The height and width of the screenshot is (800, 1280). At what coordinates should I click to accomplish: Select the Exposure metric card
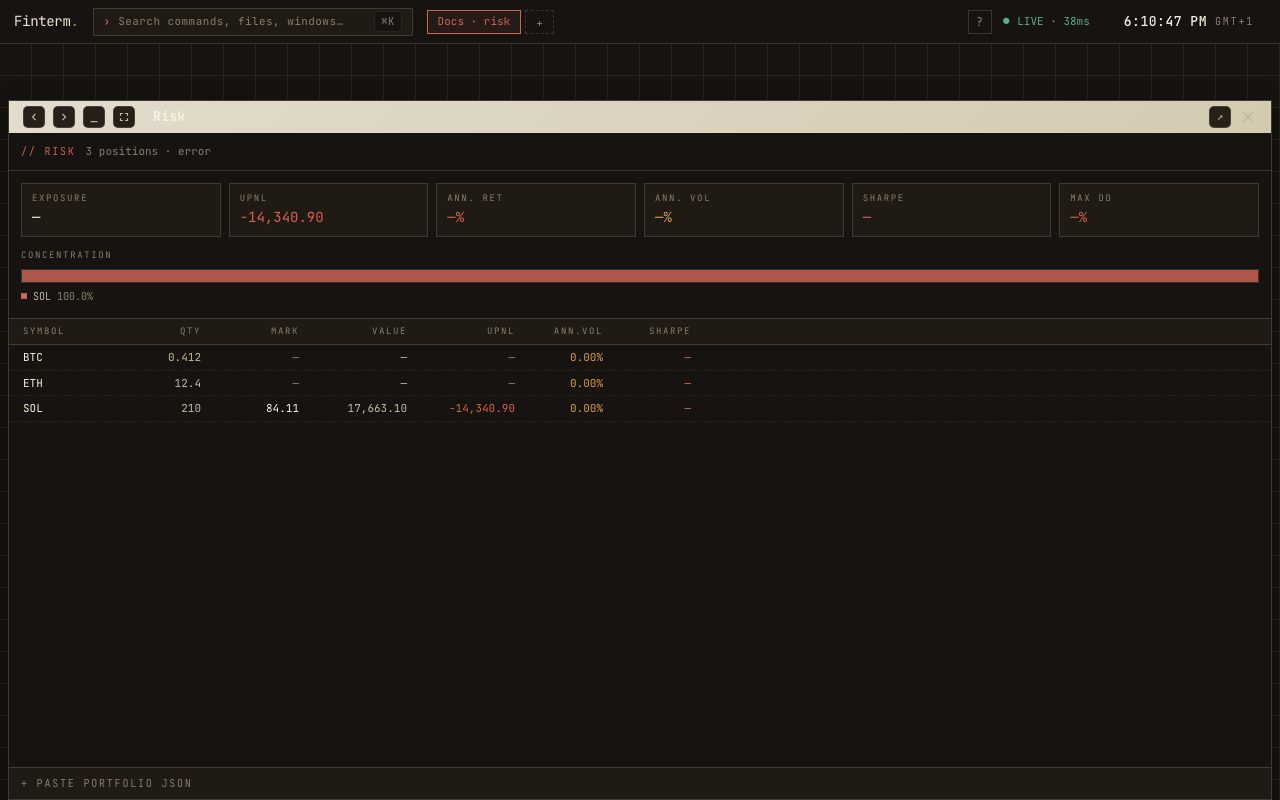121,210
